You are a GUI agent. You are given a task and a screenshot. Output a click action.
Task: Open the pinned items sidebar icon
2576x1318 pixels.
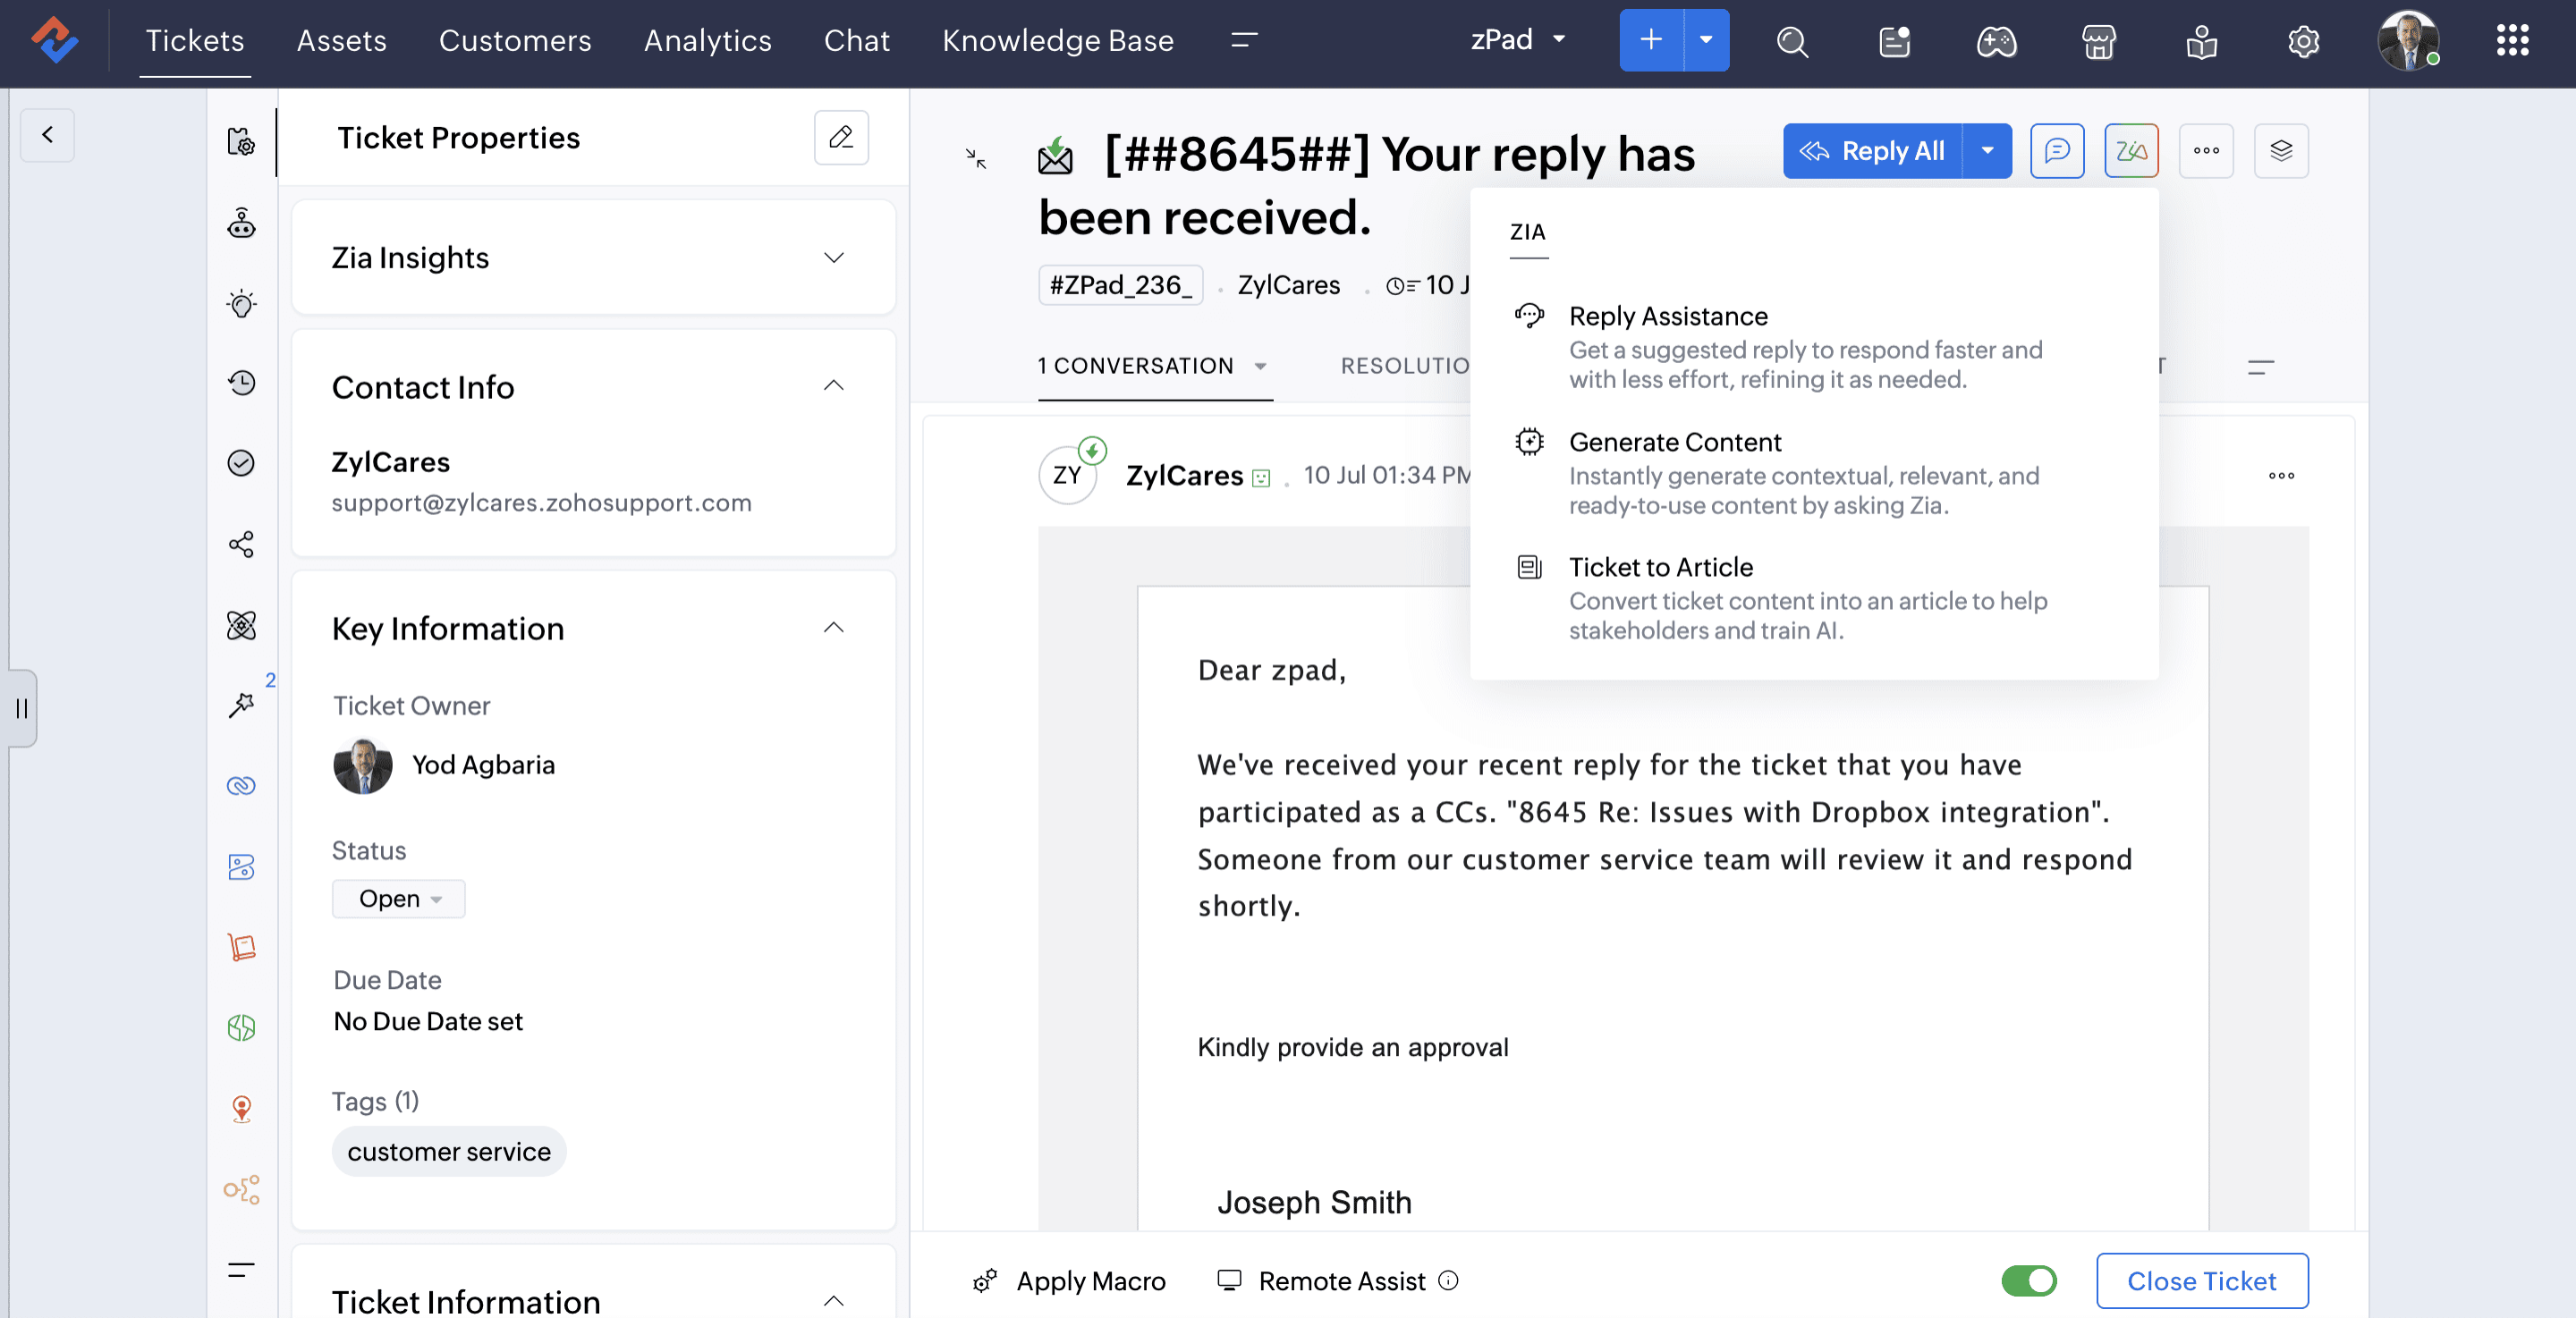point(241,705)
